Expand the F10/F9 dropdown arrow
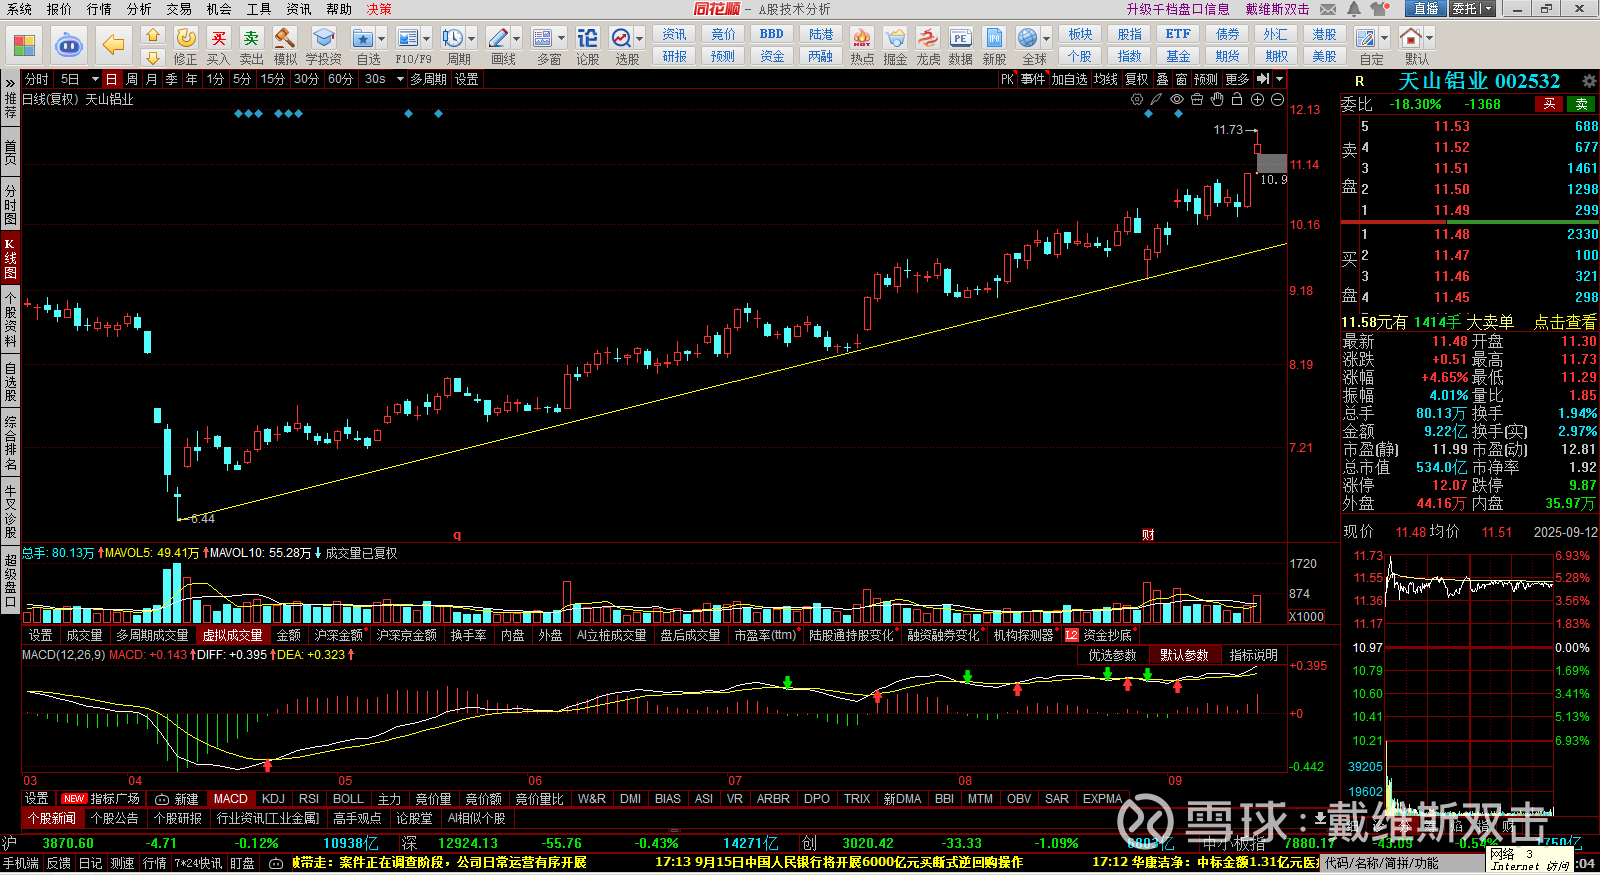Image resolution: width=1600 pixels, height=875 pixels. point(427,39)
